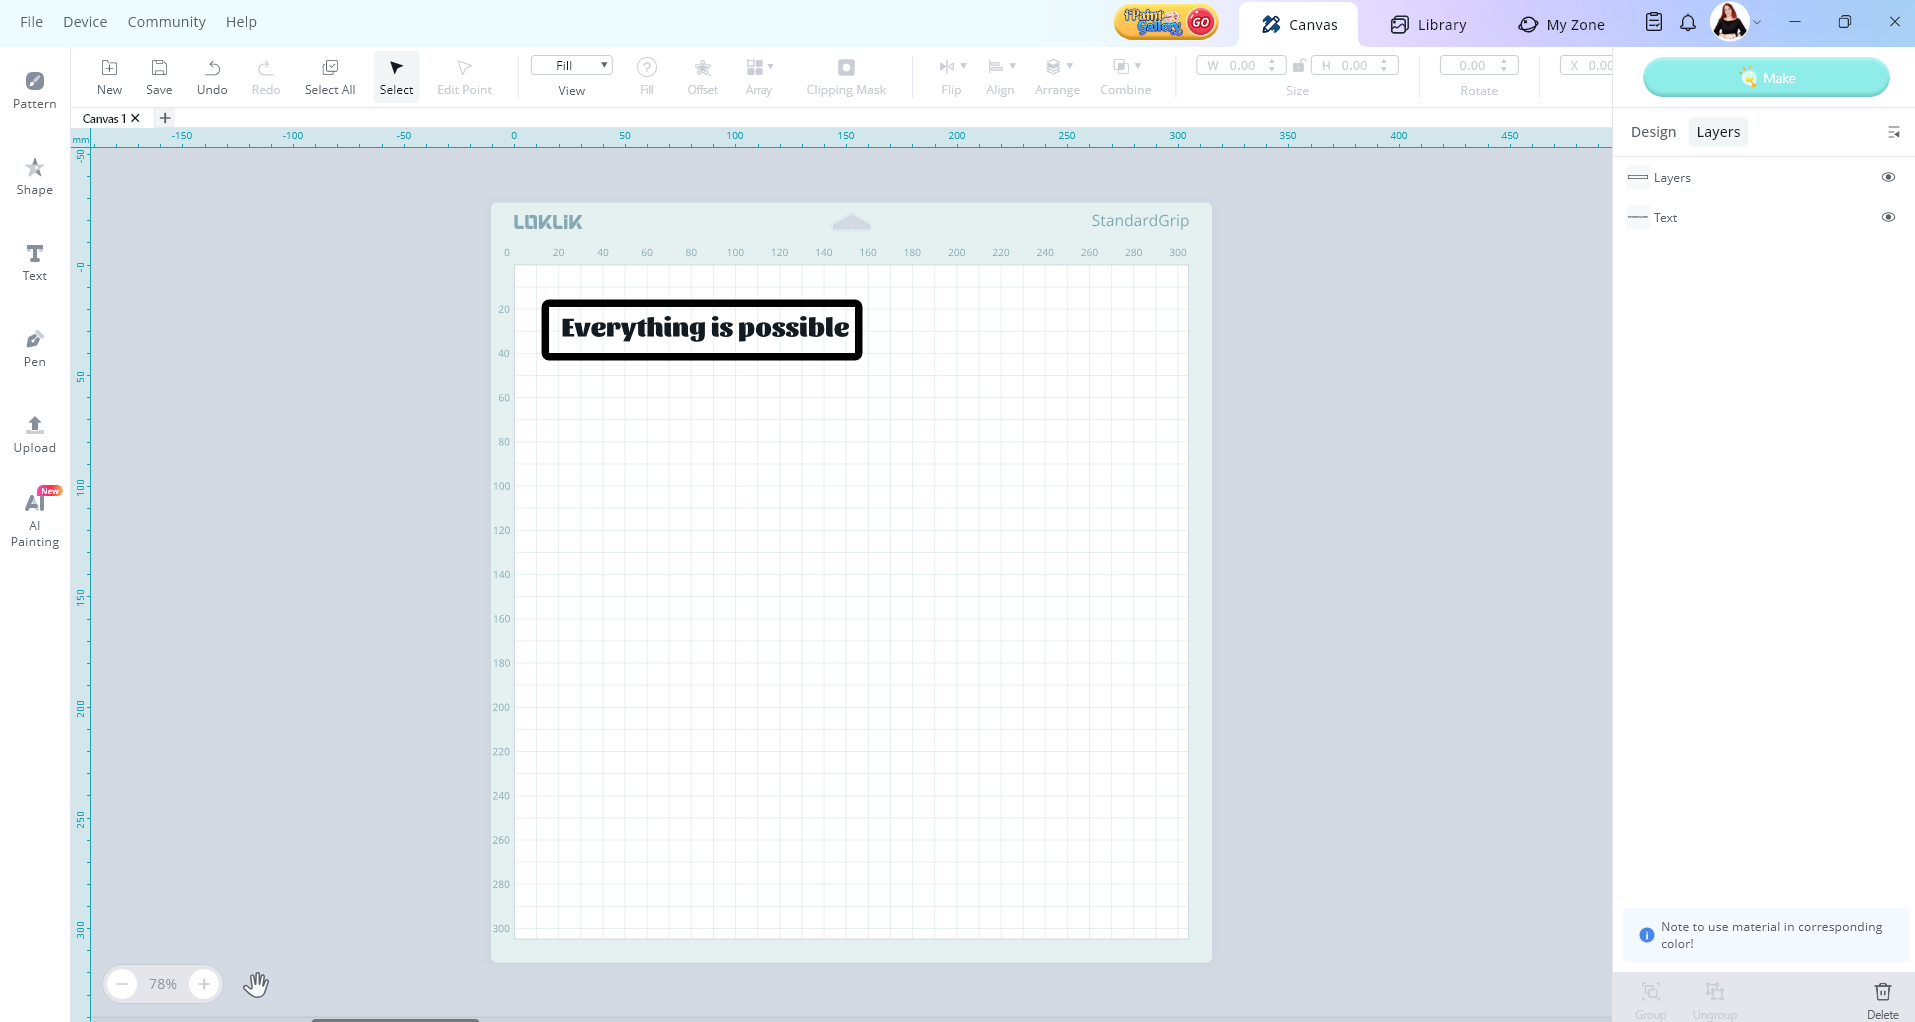Expand the Fill view dropdown
This screenshot has height=1022, width=1915.
(572, 66)
